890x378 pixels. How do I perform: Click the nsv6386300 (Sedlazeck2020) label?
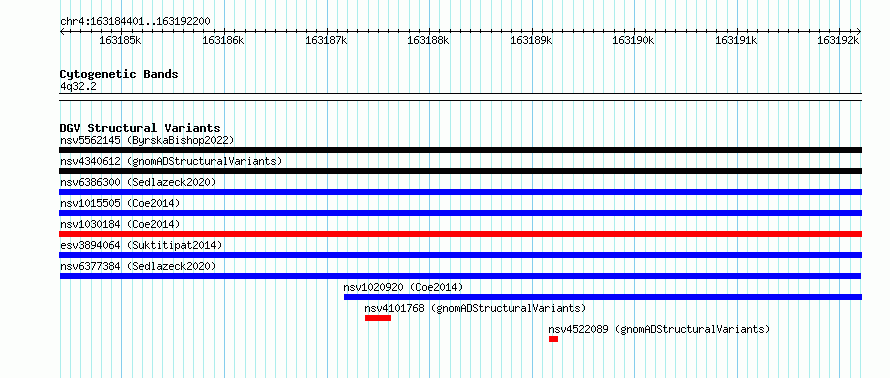click(x=138, y=182)
